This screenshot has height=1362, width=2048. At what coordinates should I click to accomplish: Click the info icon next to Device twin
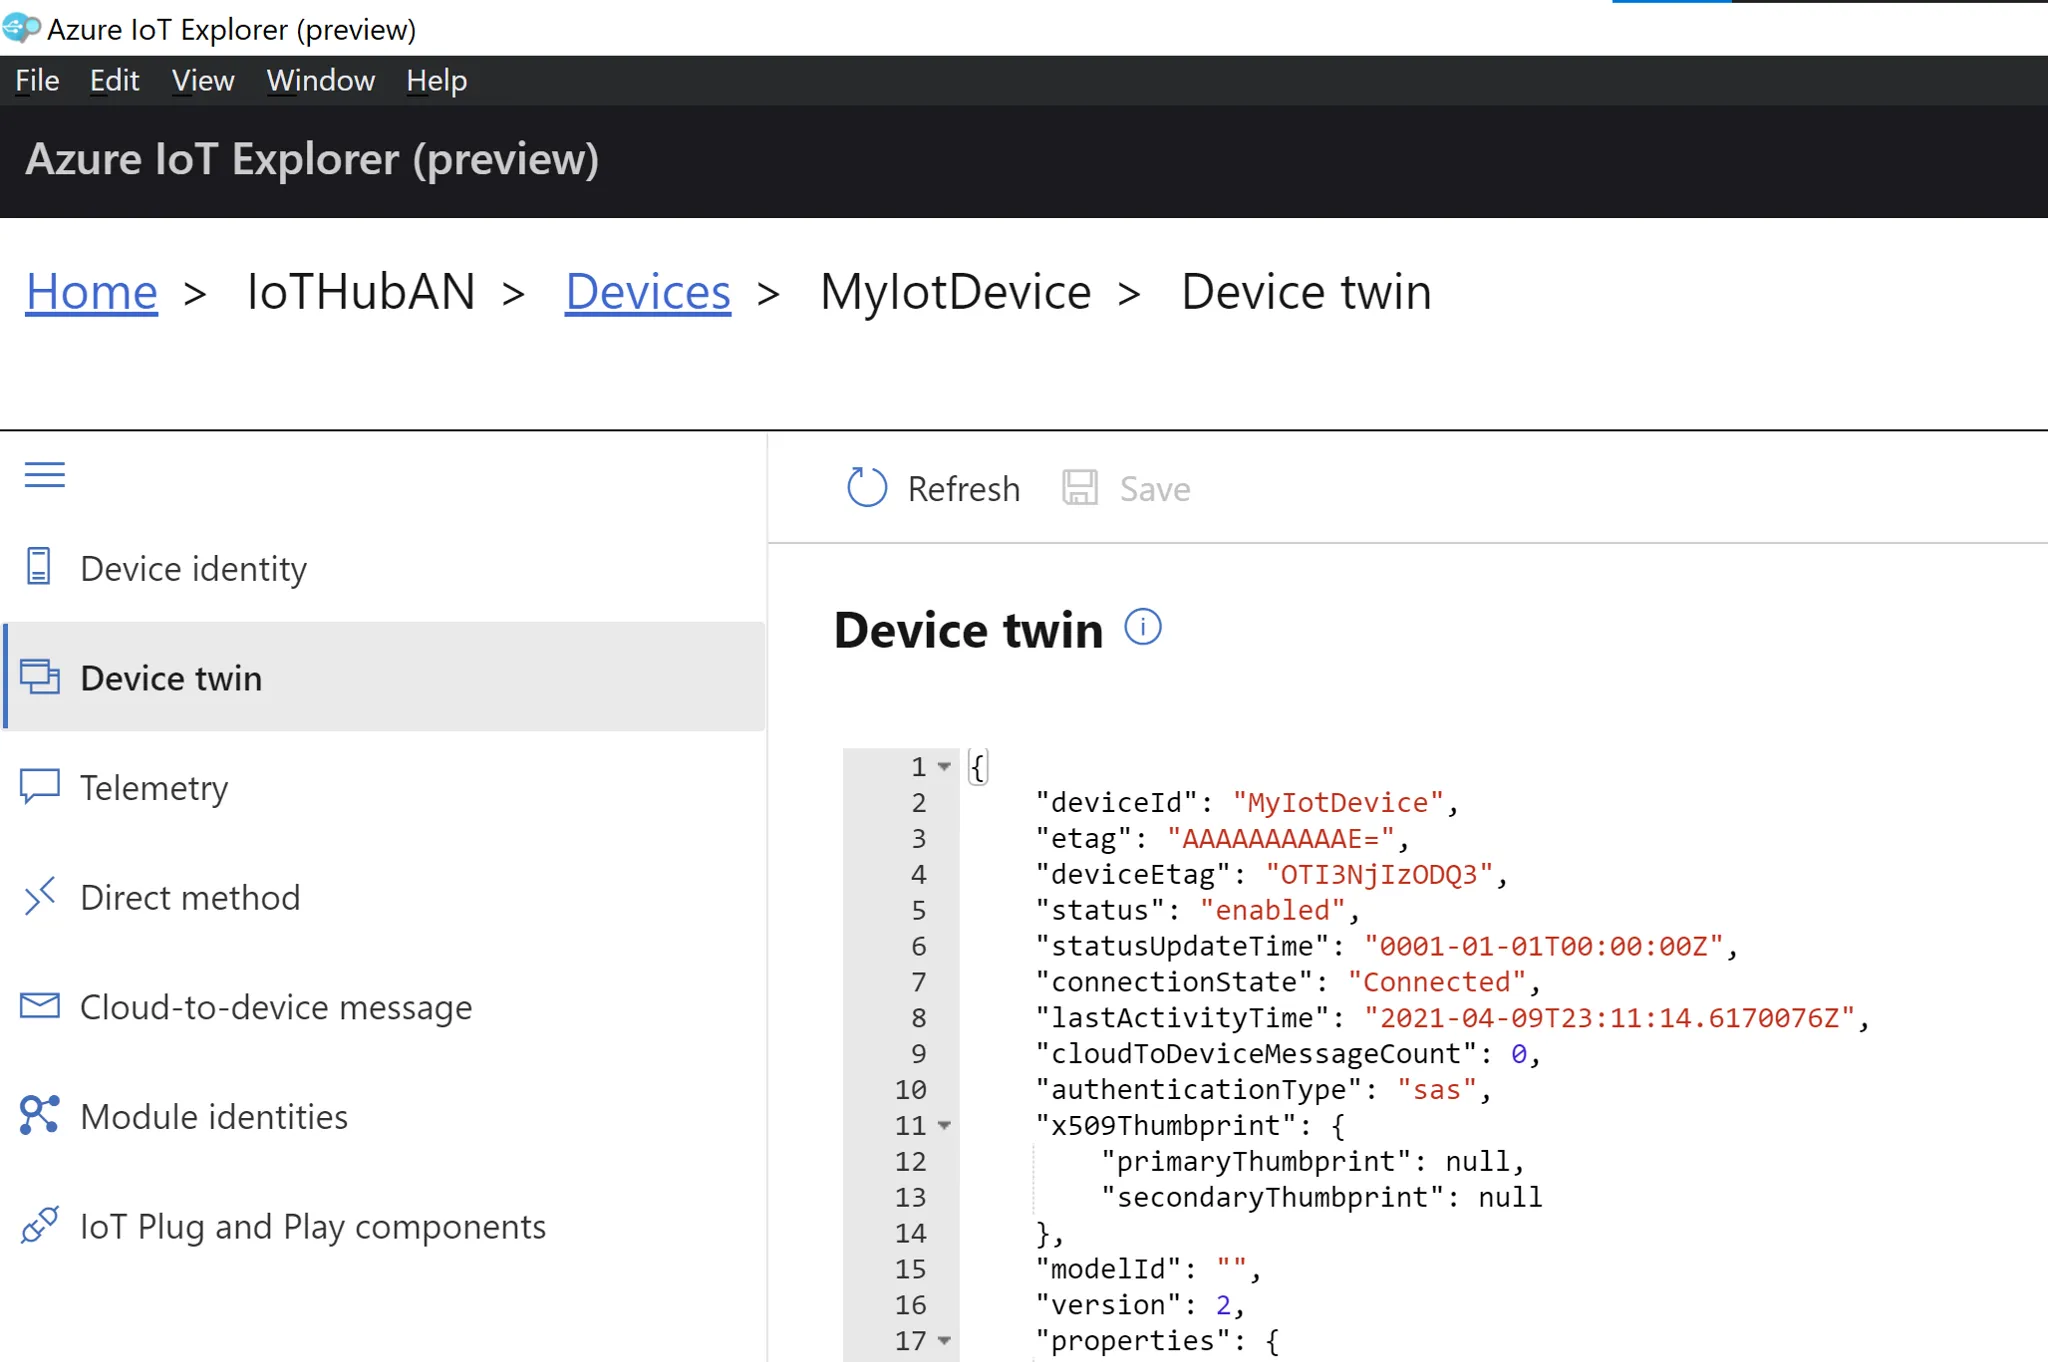(1143, 627)
